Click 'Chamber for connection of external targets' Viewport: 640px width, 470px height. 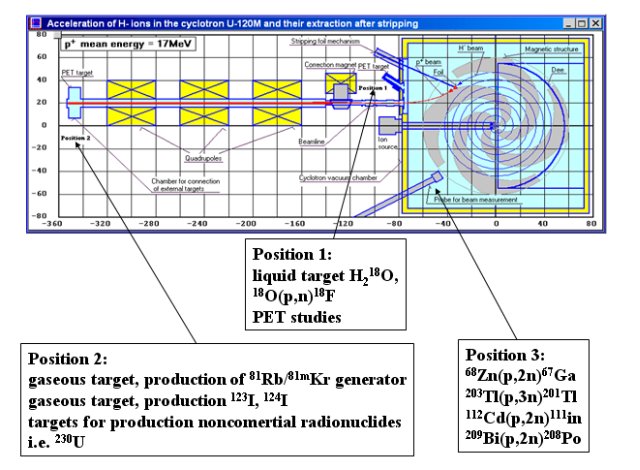185,184
